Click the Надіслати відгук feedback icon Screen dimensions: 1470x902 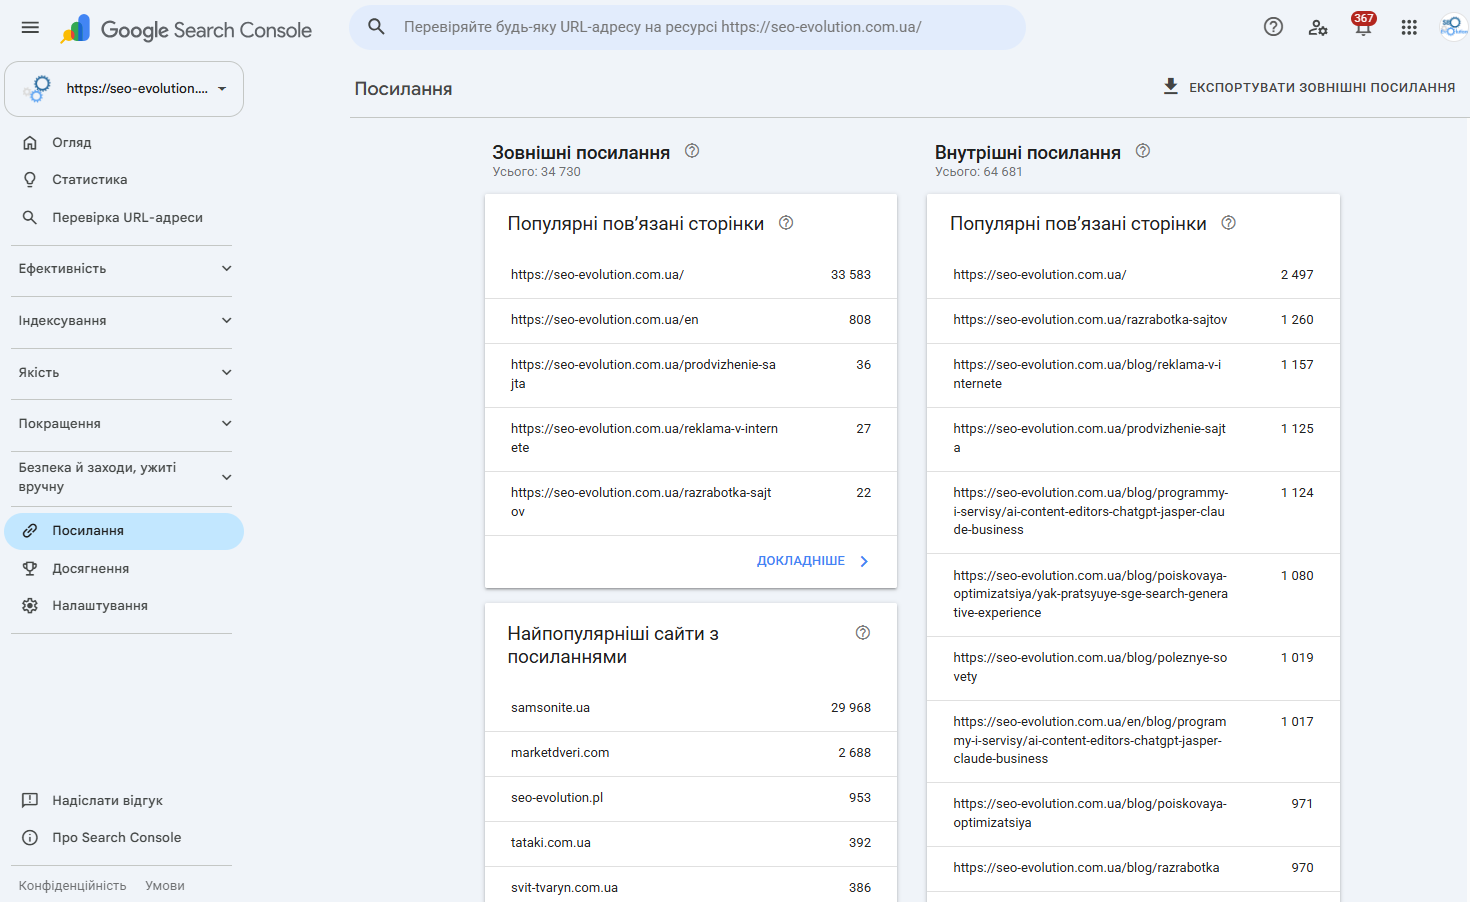pyautogui.click(x=30, y=800)
